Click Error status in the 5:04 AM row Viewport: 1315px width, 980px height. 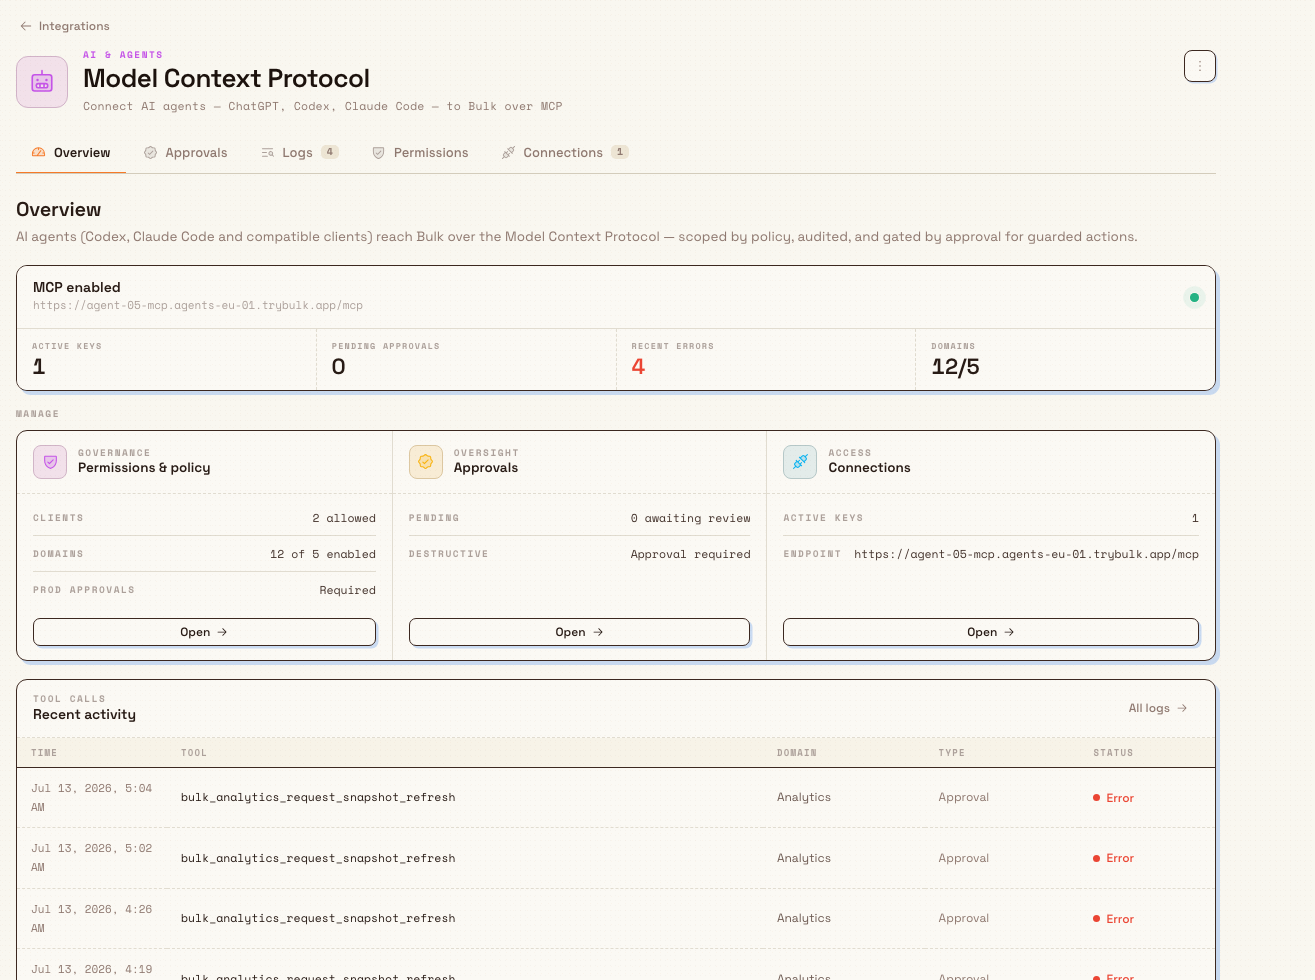(1114, 798)
